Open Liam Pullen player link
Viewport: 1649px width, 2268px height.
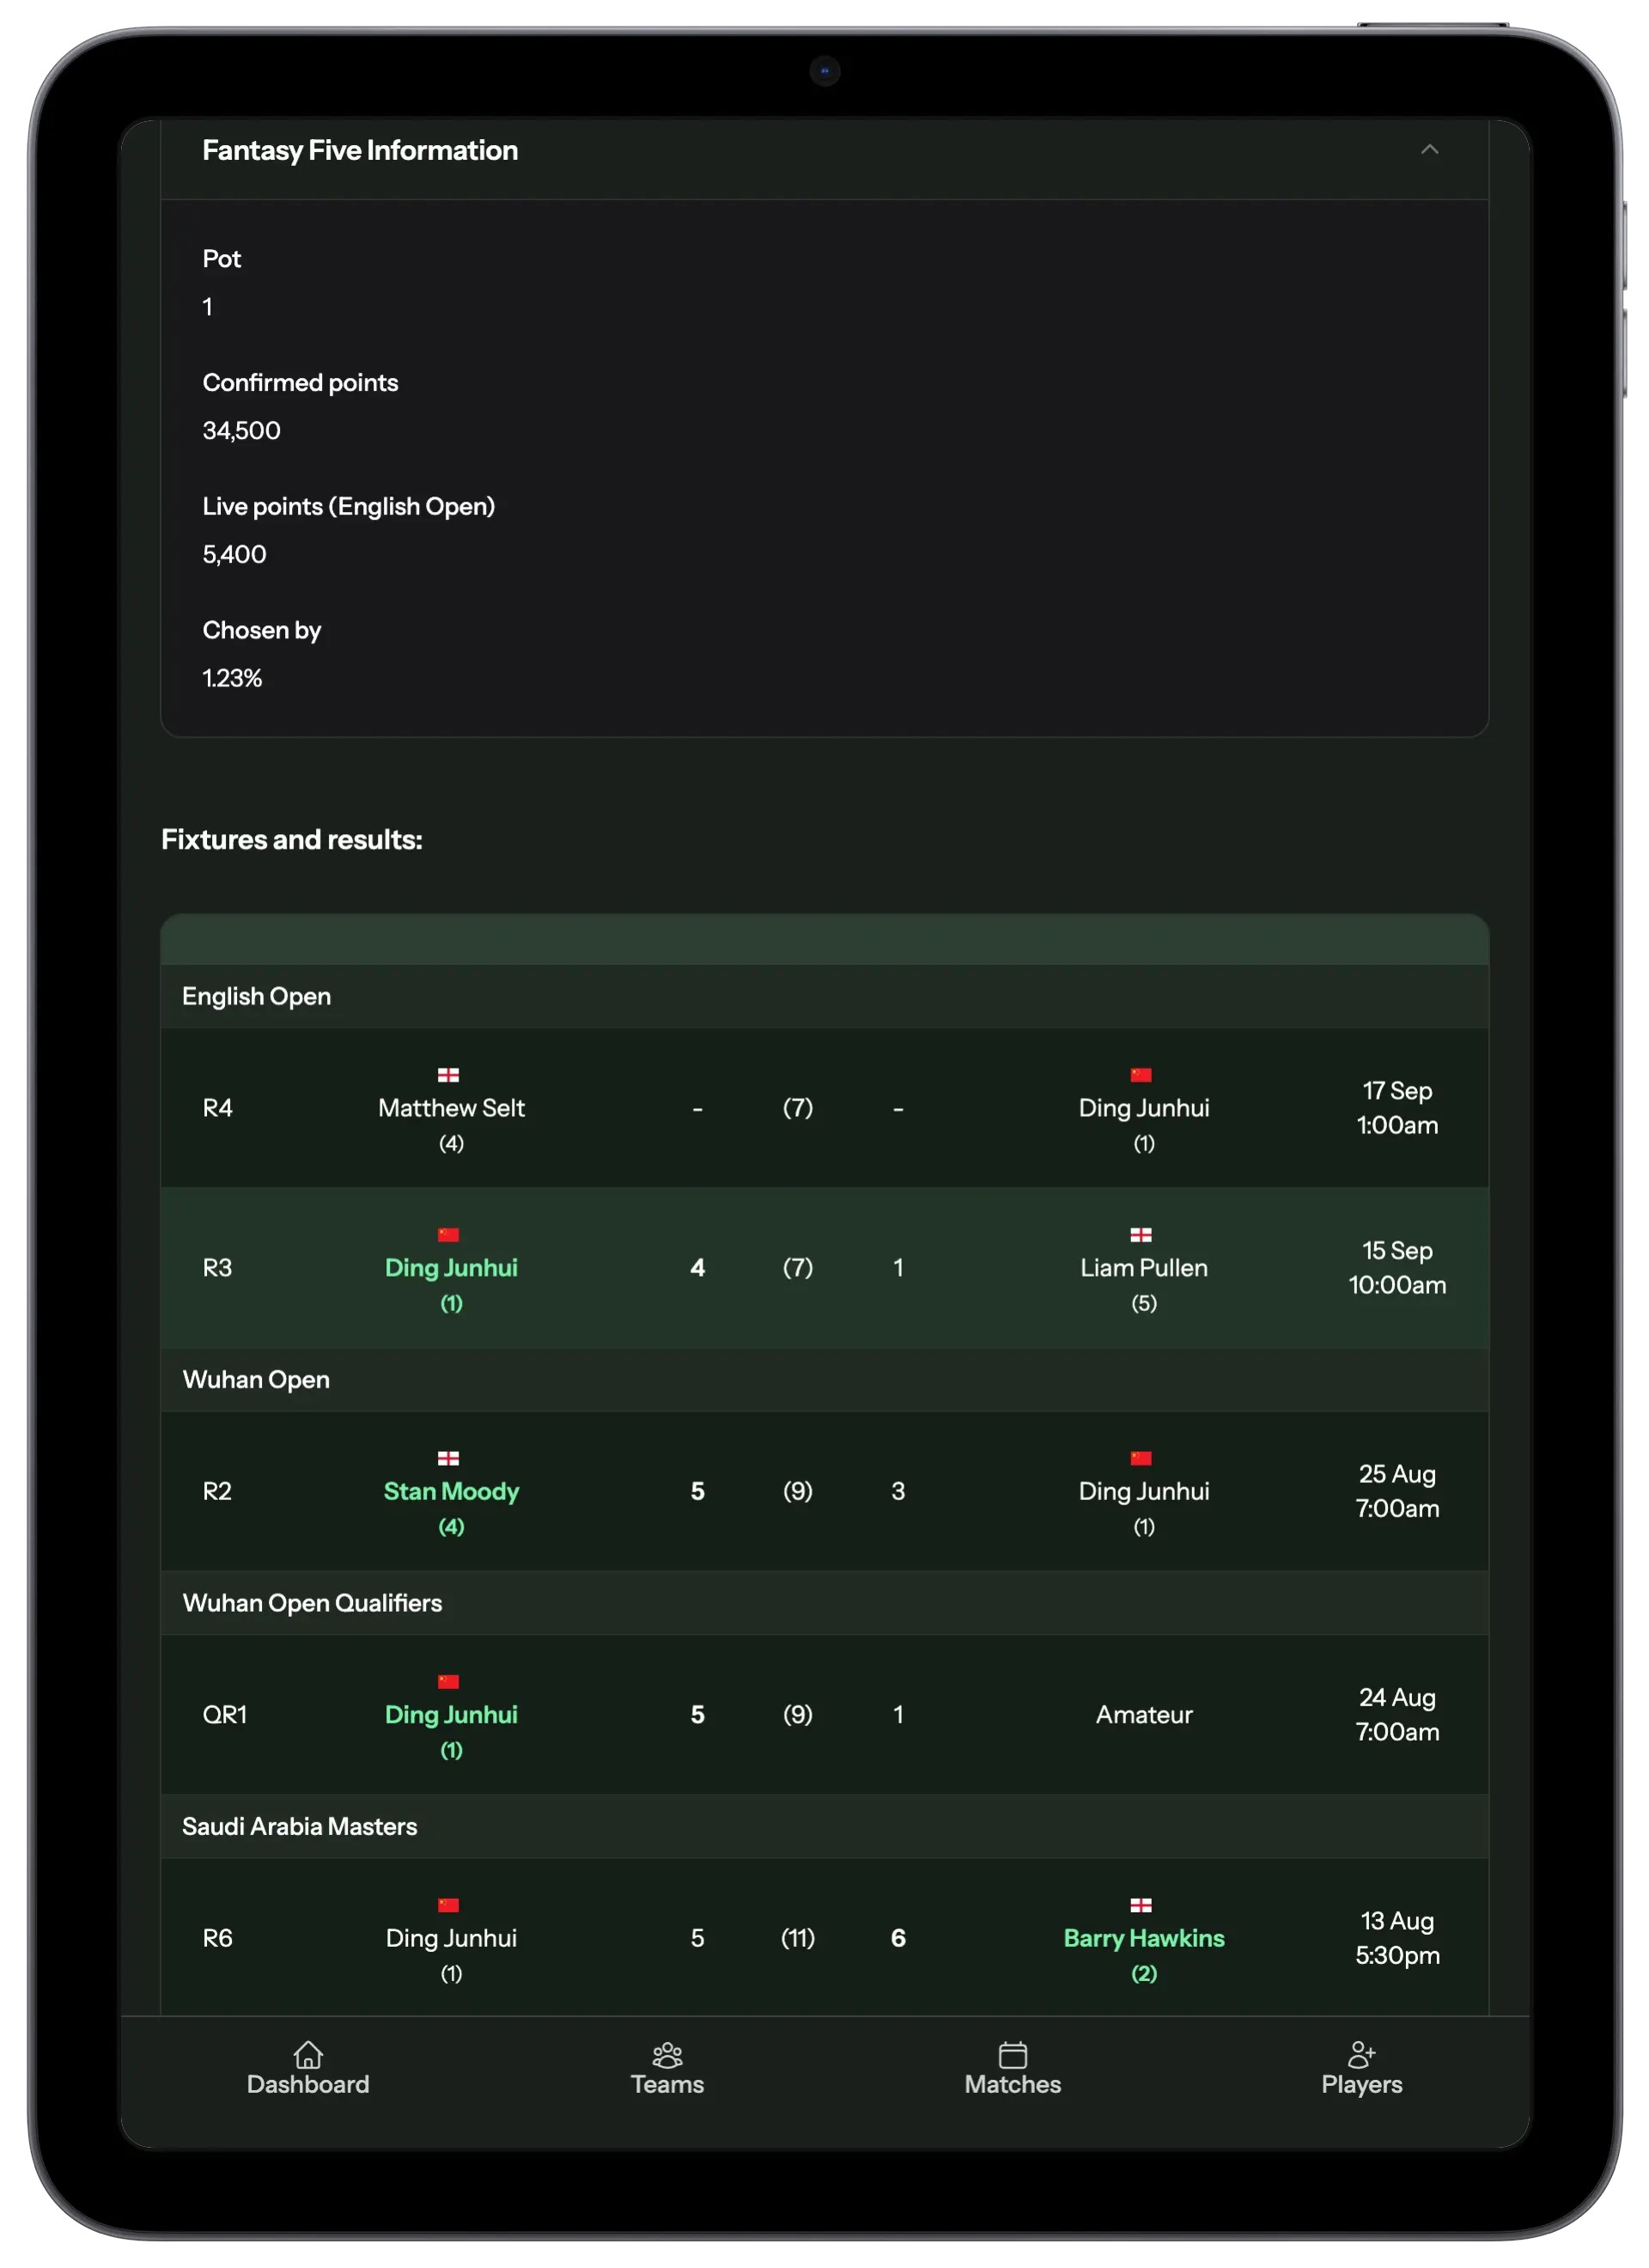1144,1268
